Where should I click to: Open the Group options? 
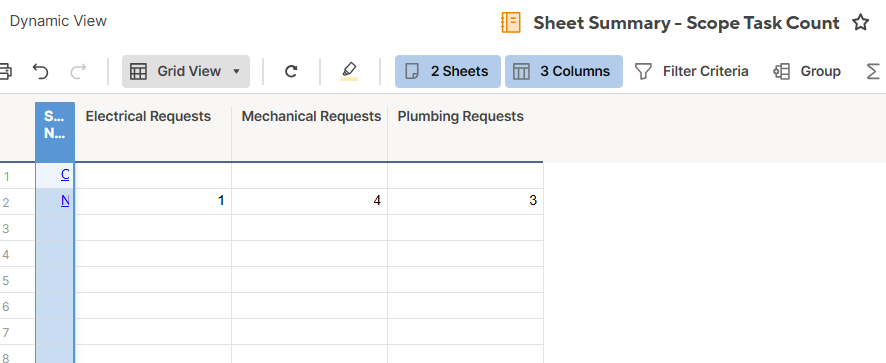[807, 71]
